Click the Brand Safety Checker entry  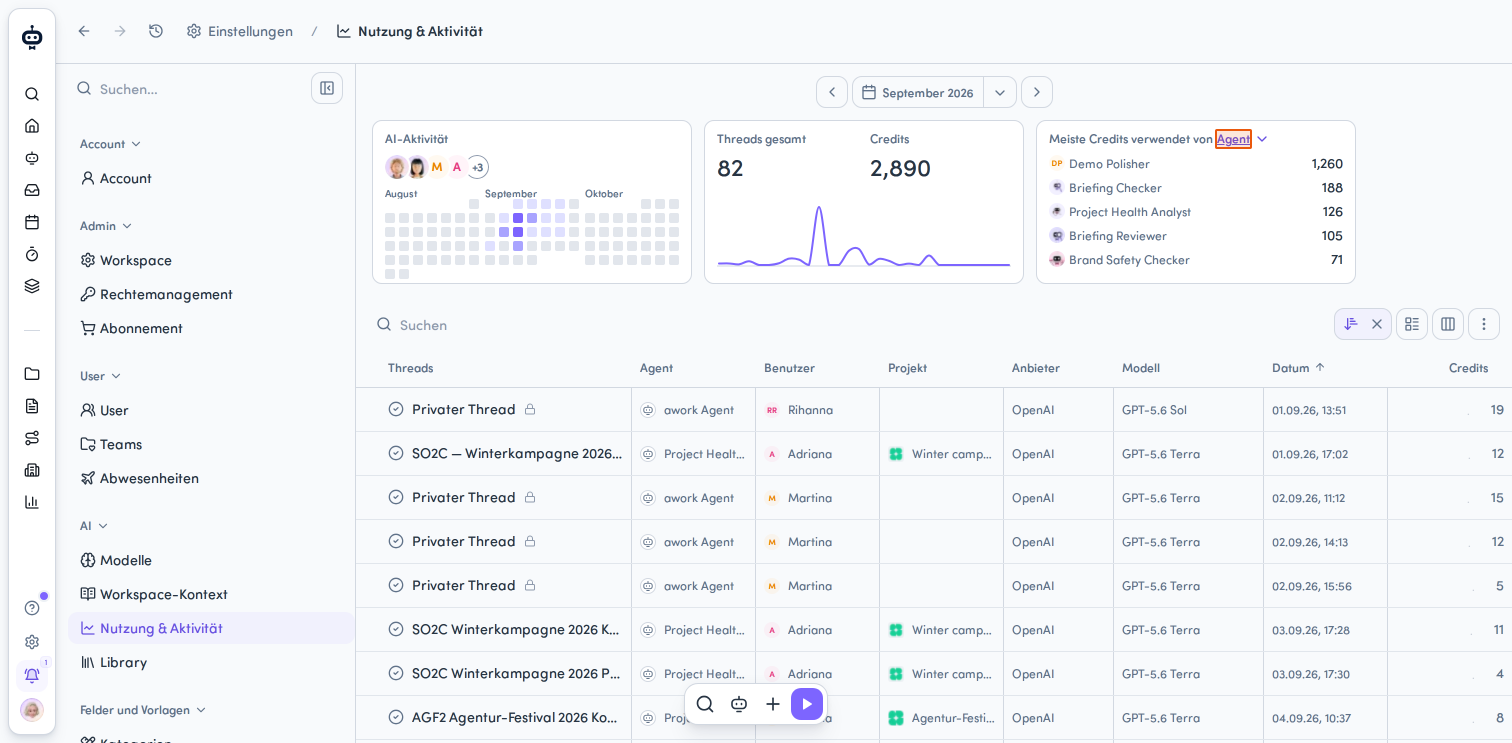pyautogui.click(x=1196, y=260)
